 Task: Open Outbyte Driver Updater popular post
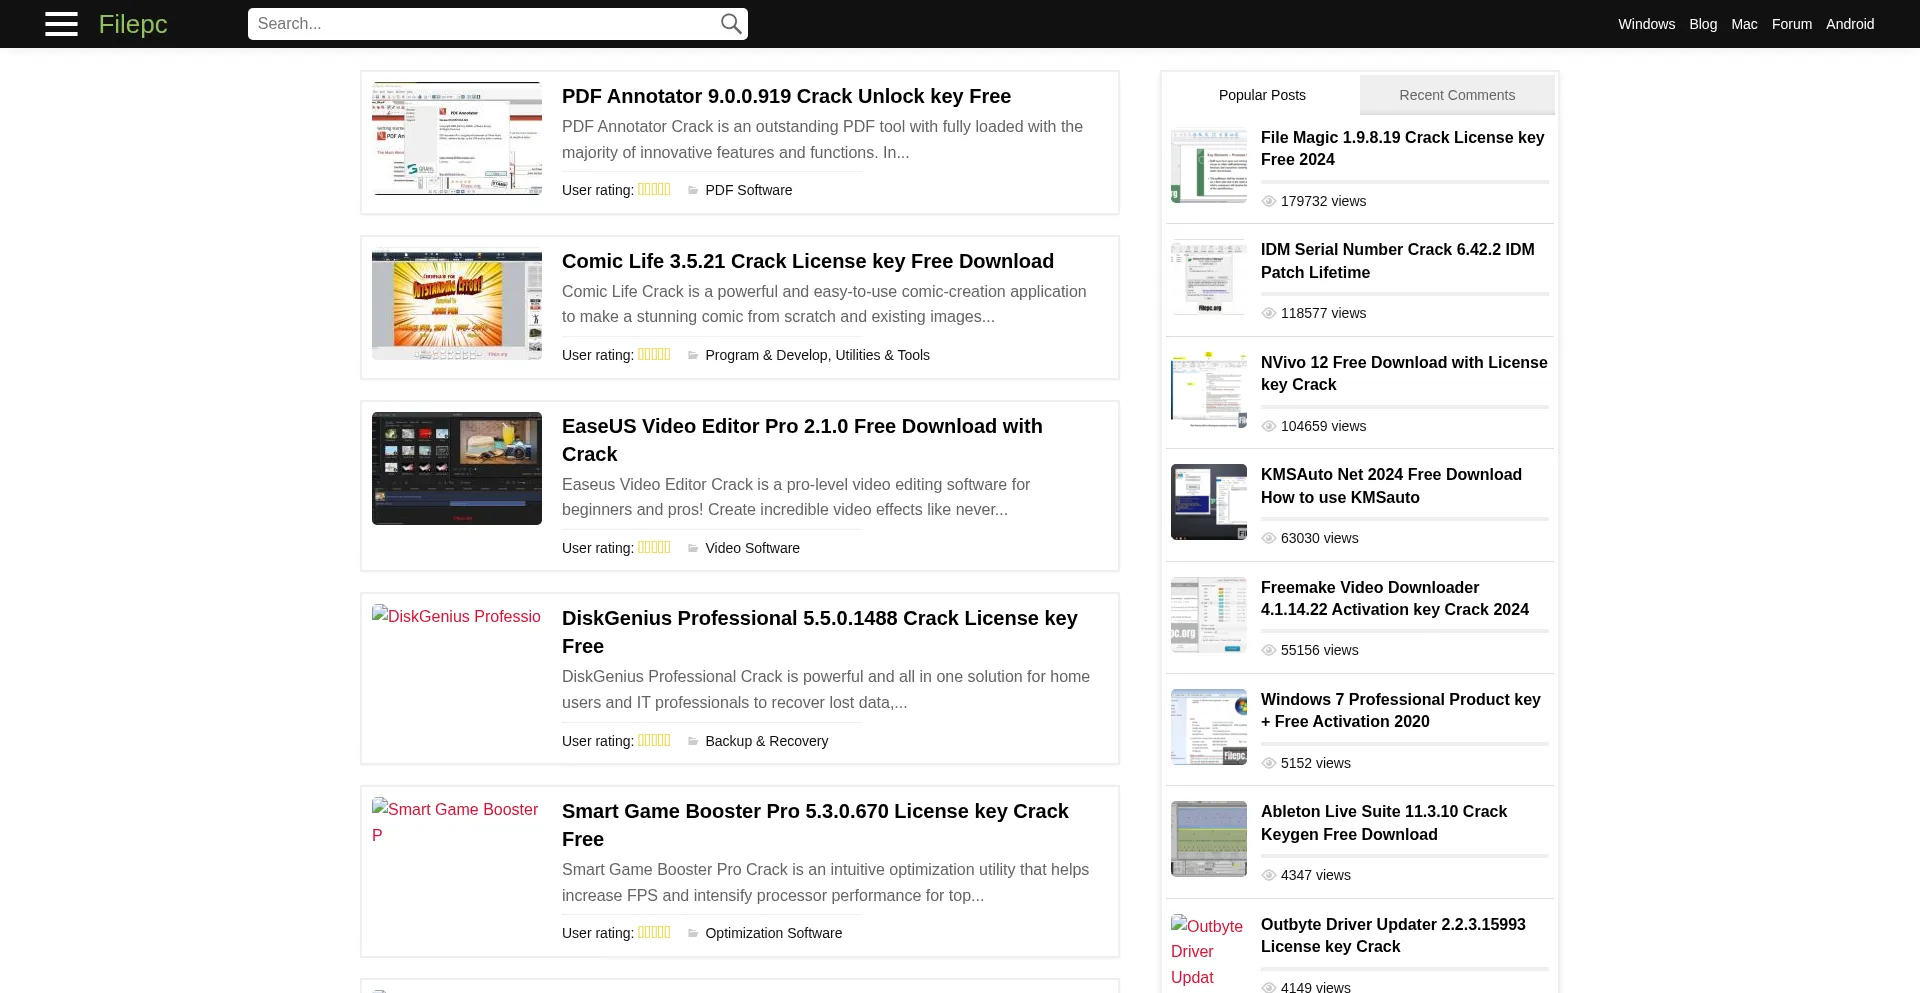point(1393,935)
